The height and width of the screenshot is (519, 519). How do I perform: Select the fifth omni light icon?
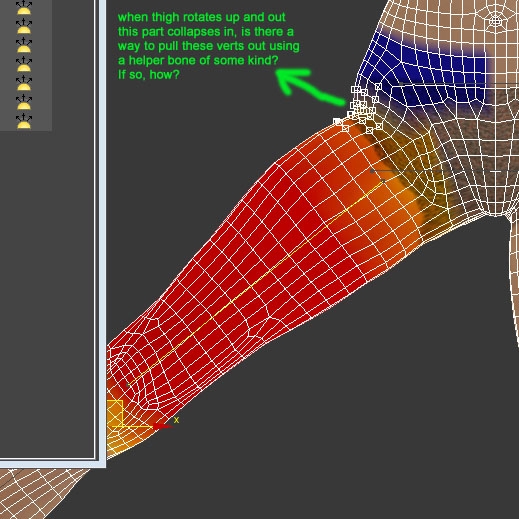tap(24, 83)
